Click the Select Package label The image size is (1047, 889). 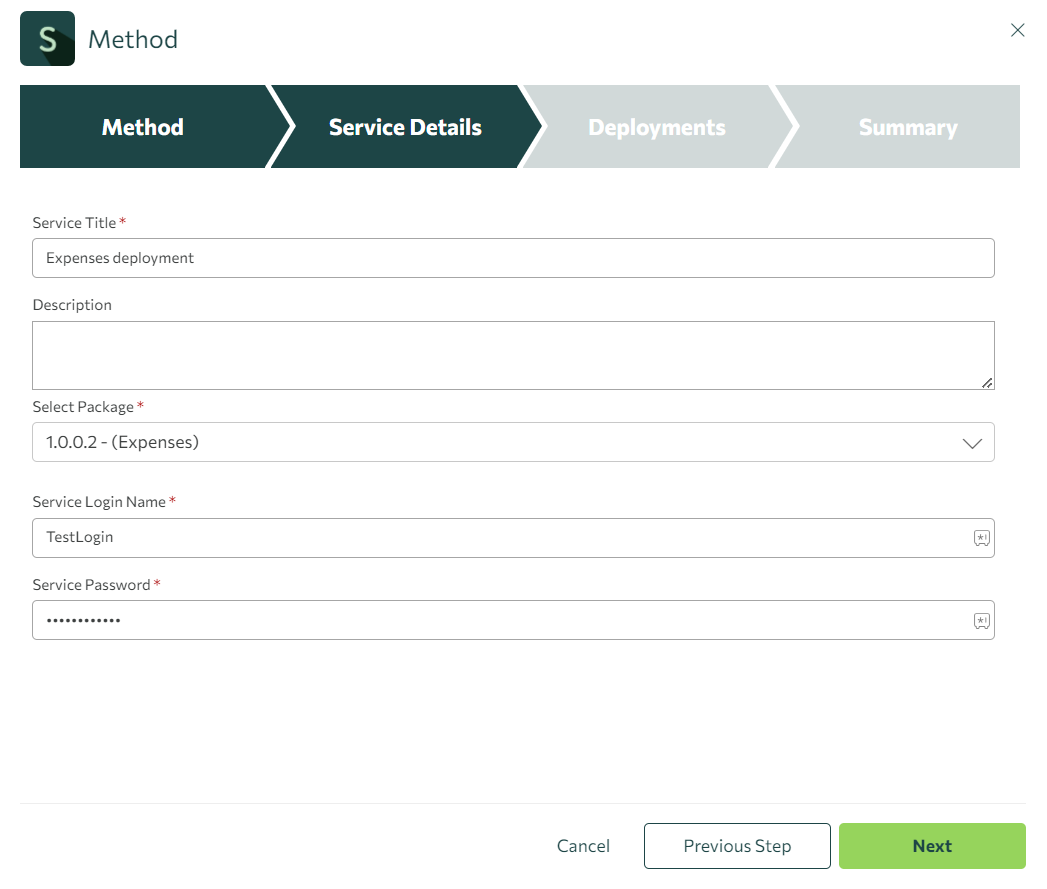tap(83, 407)
